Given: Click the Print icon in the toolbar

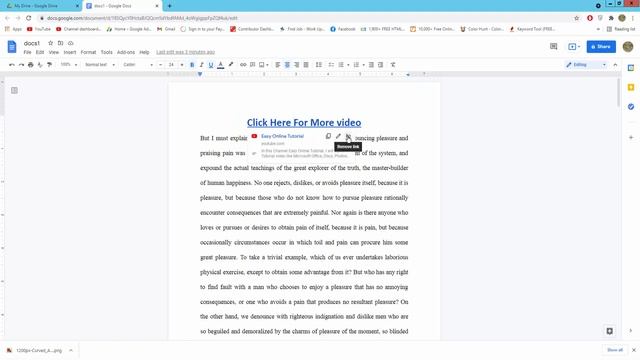Looking at the screenshot, I should click(31, 65).
